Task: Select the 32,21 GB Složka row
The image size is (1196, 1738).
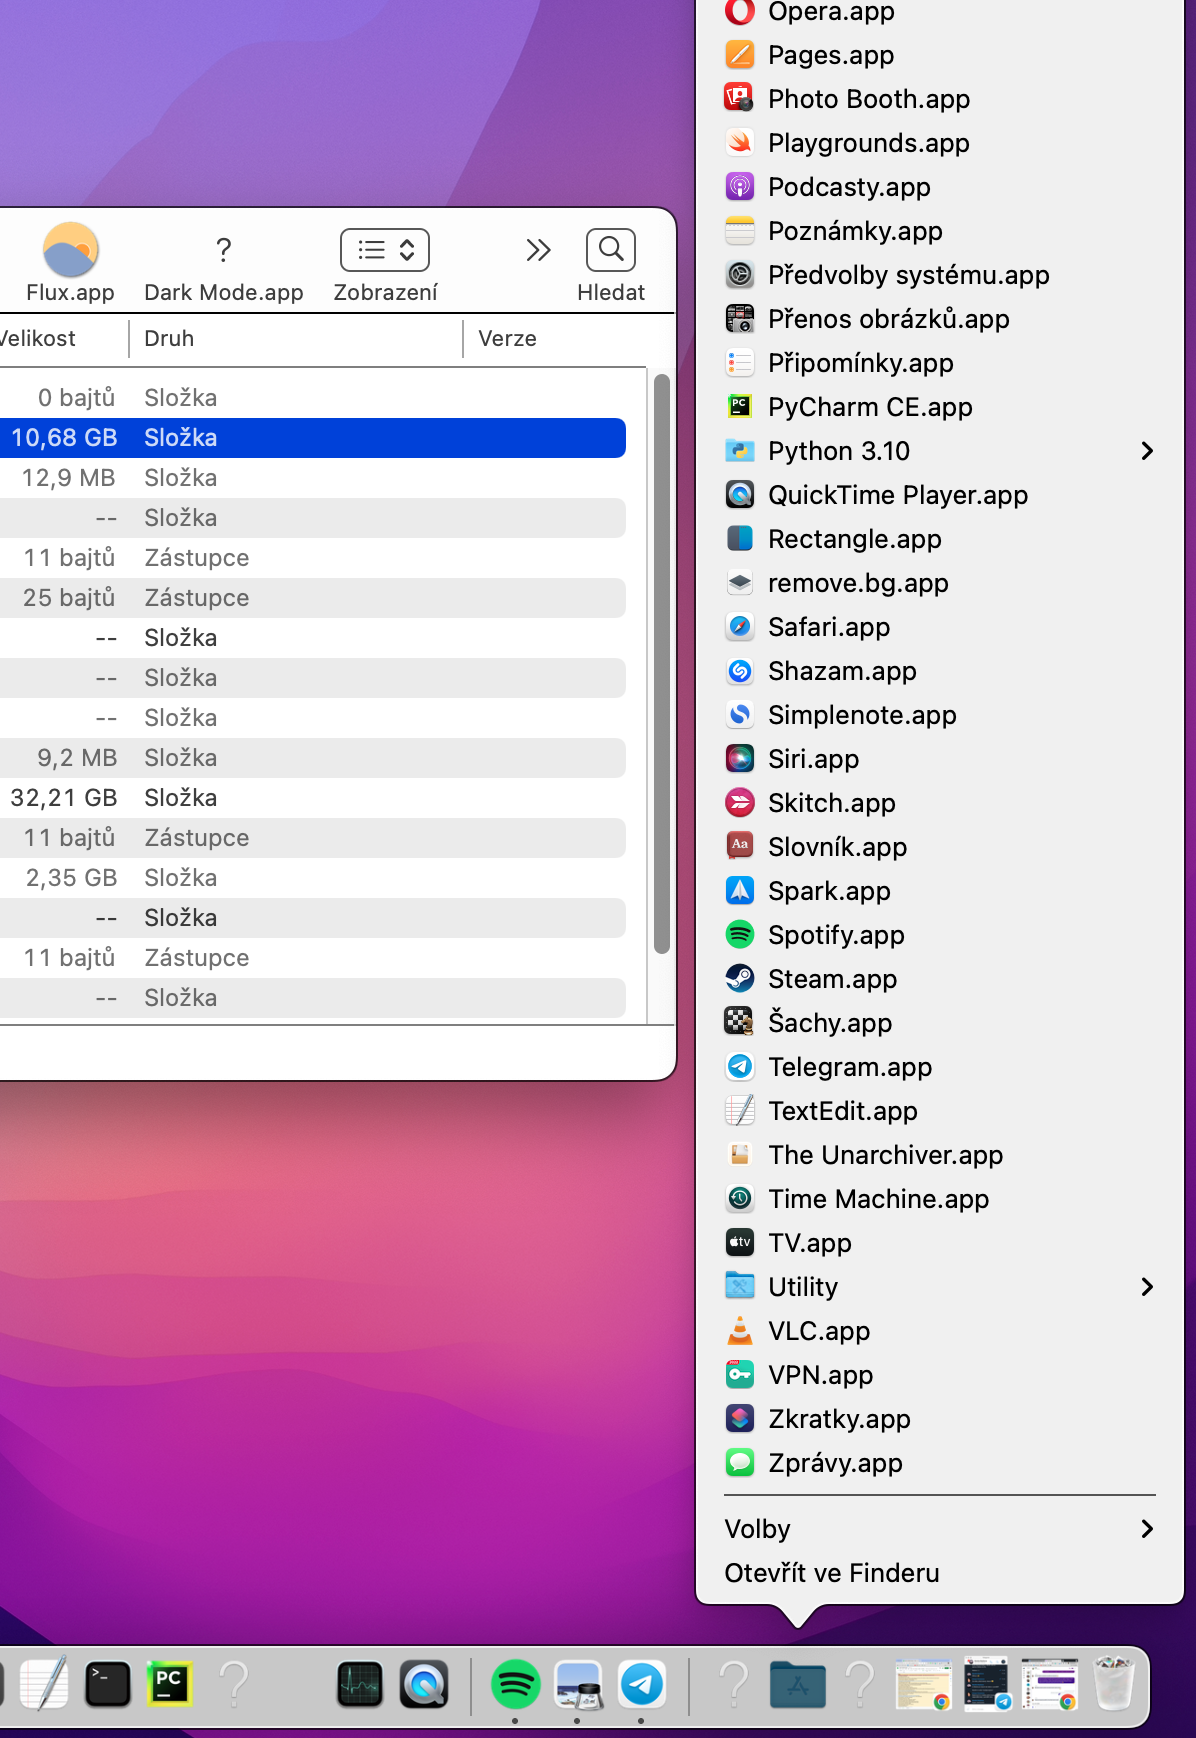Action: [313, 798]
